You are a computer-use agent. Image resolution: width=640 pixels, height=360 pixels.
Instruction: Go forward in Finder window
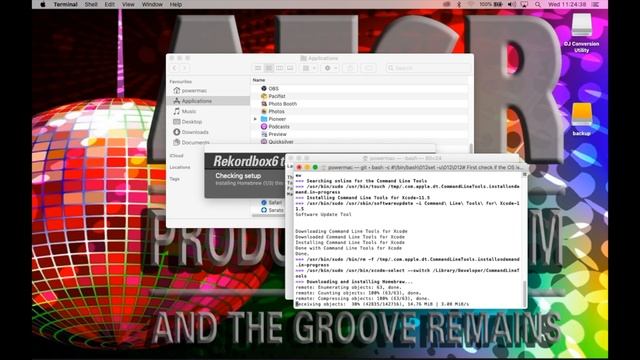184,68
